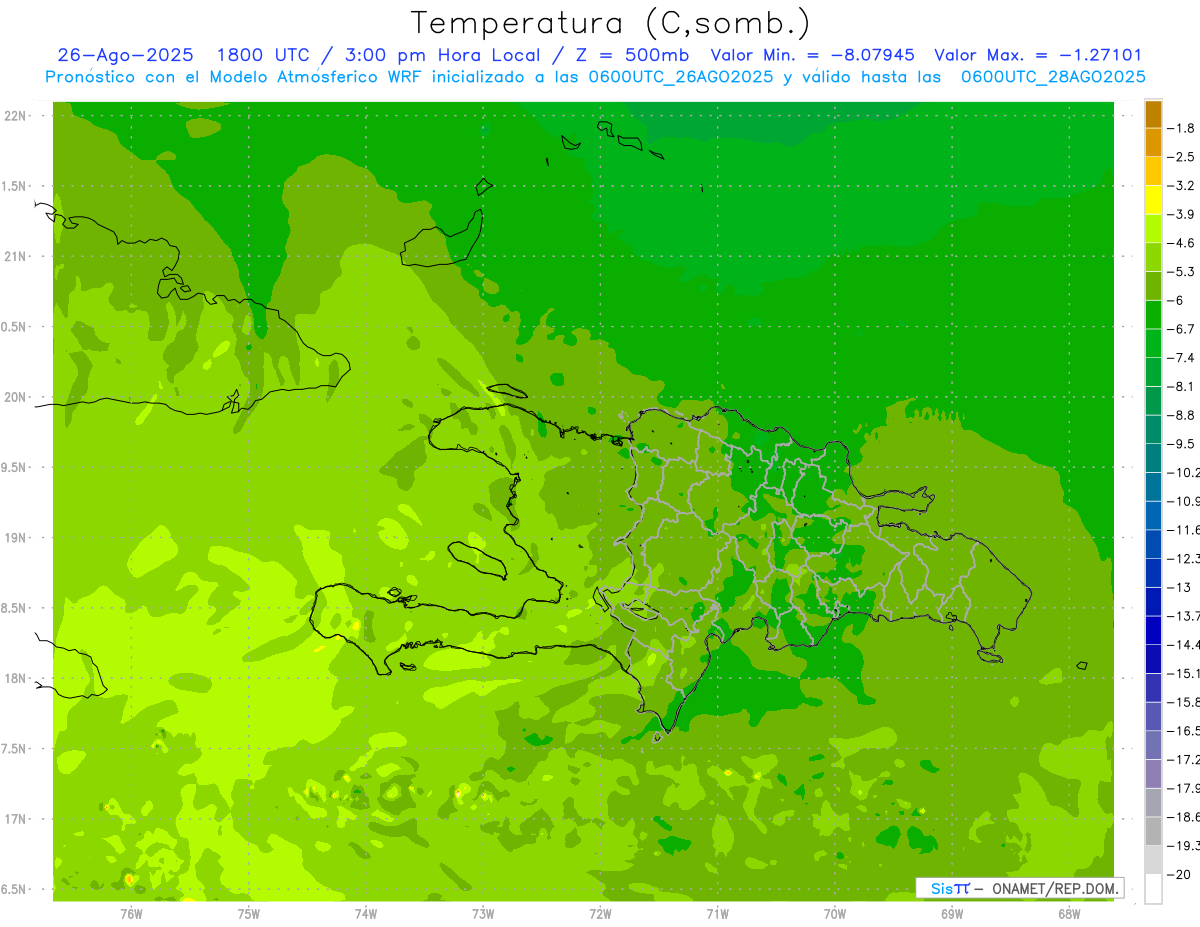Click the '72W' longitude axis label

pyautogui.click(x=601, y=914)
